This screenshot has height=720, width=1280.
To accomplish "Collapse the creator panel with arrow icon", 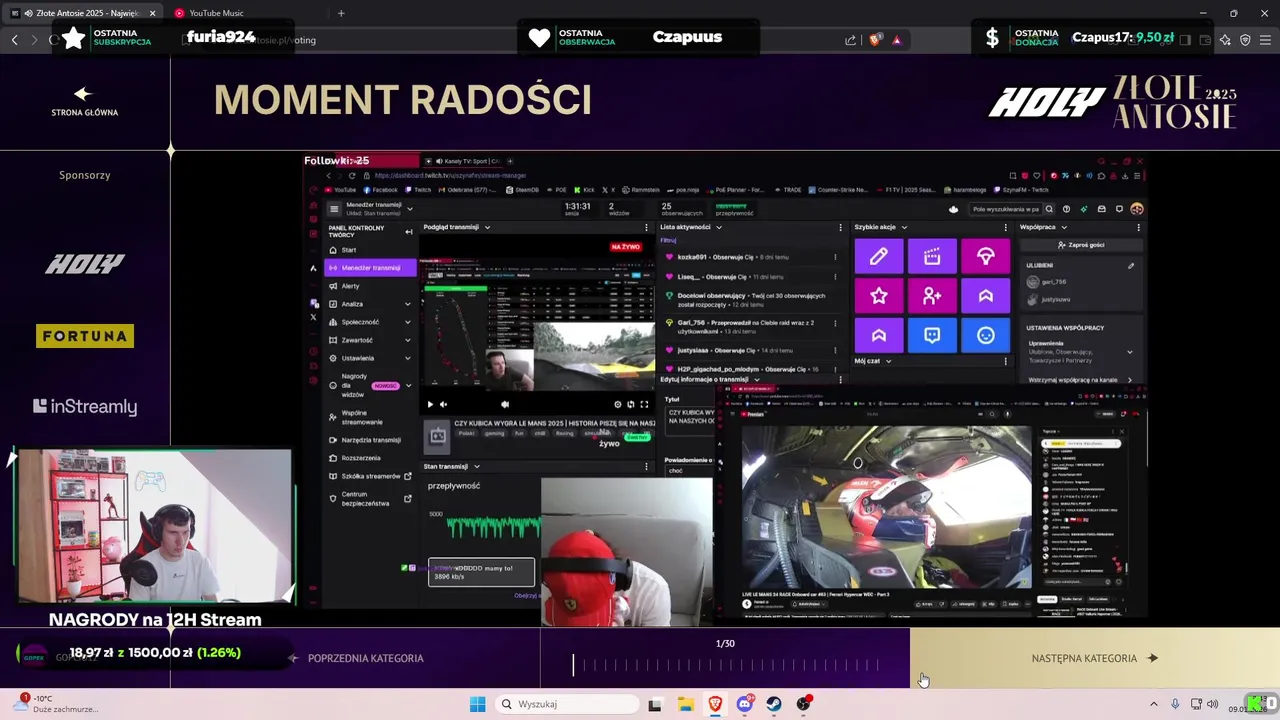I will [408, 232].
